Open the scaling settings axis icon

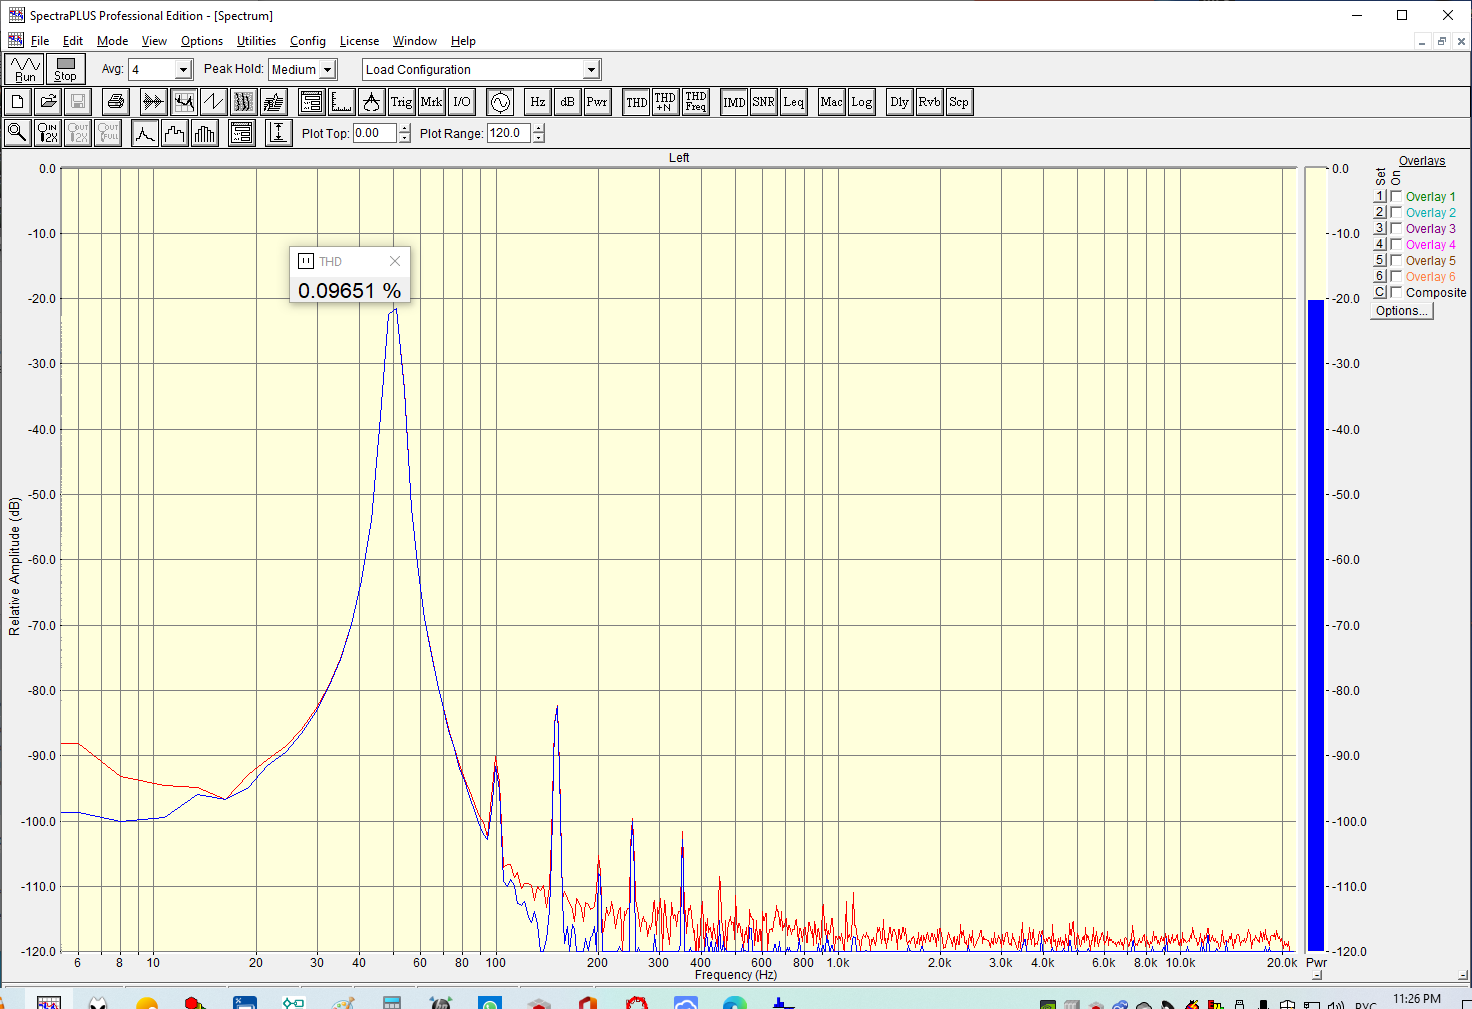point(341,102)
